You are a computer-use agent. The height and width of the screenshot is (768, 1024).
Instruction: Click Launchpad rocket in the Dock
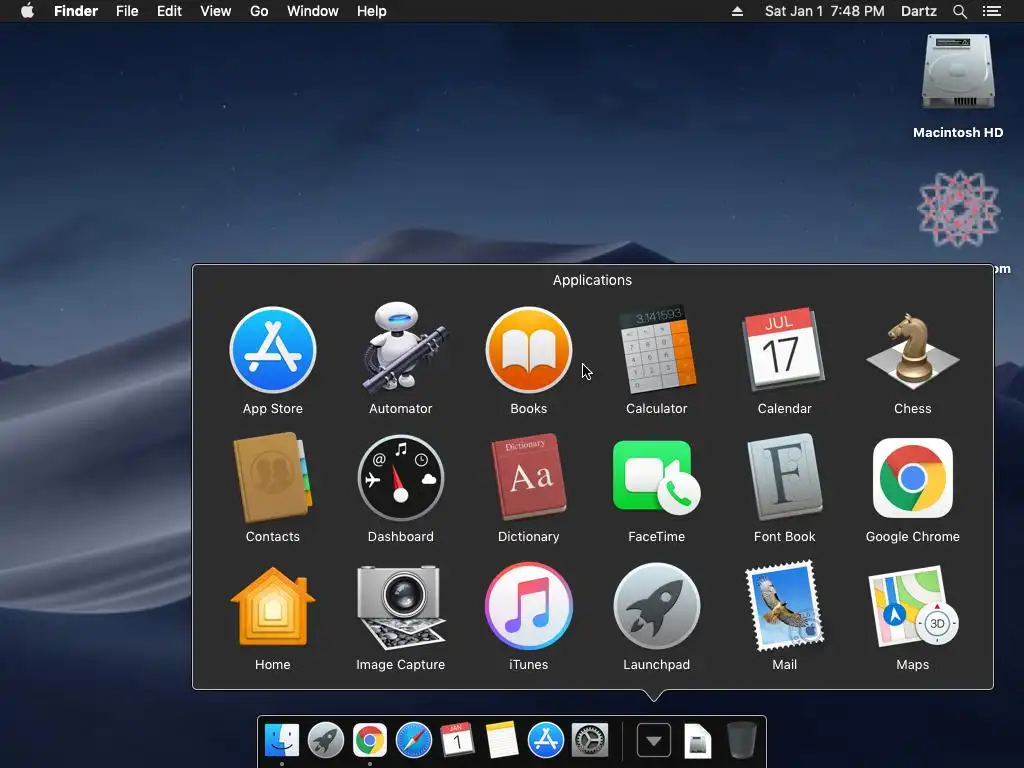coord(326,741)
